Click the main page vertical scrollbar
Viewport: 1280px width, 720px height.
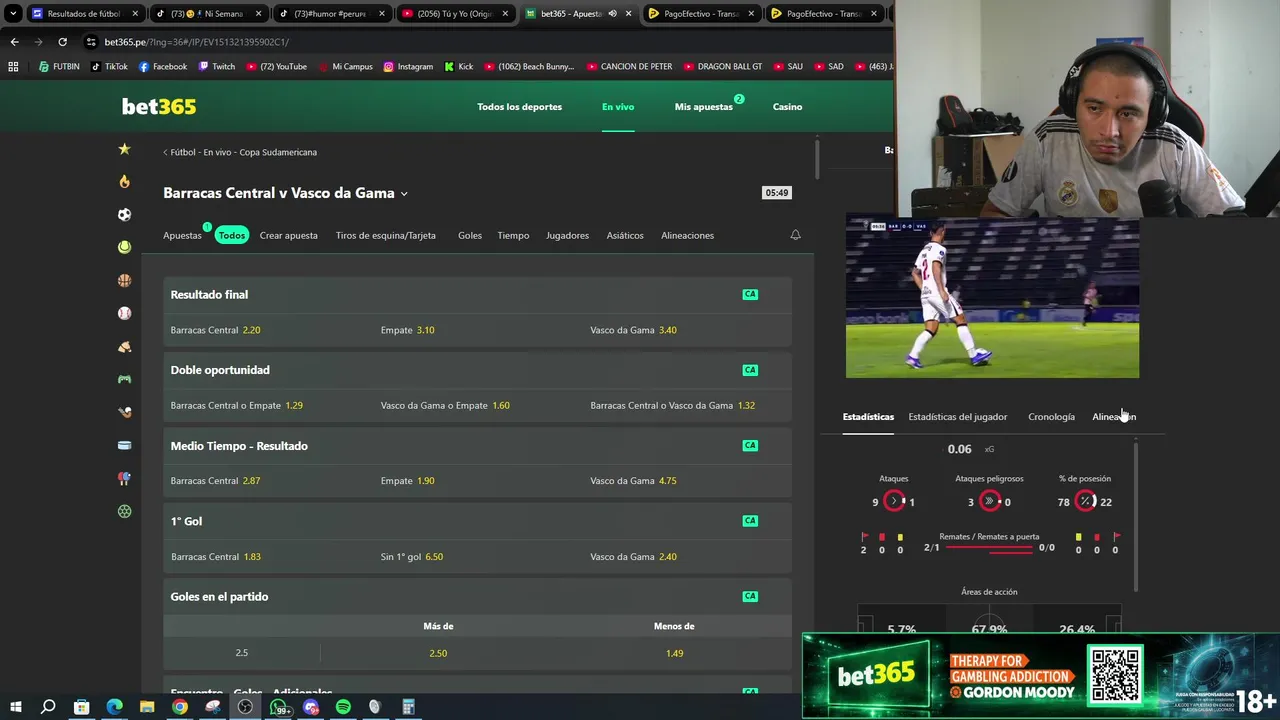[x=817, y=160]
